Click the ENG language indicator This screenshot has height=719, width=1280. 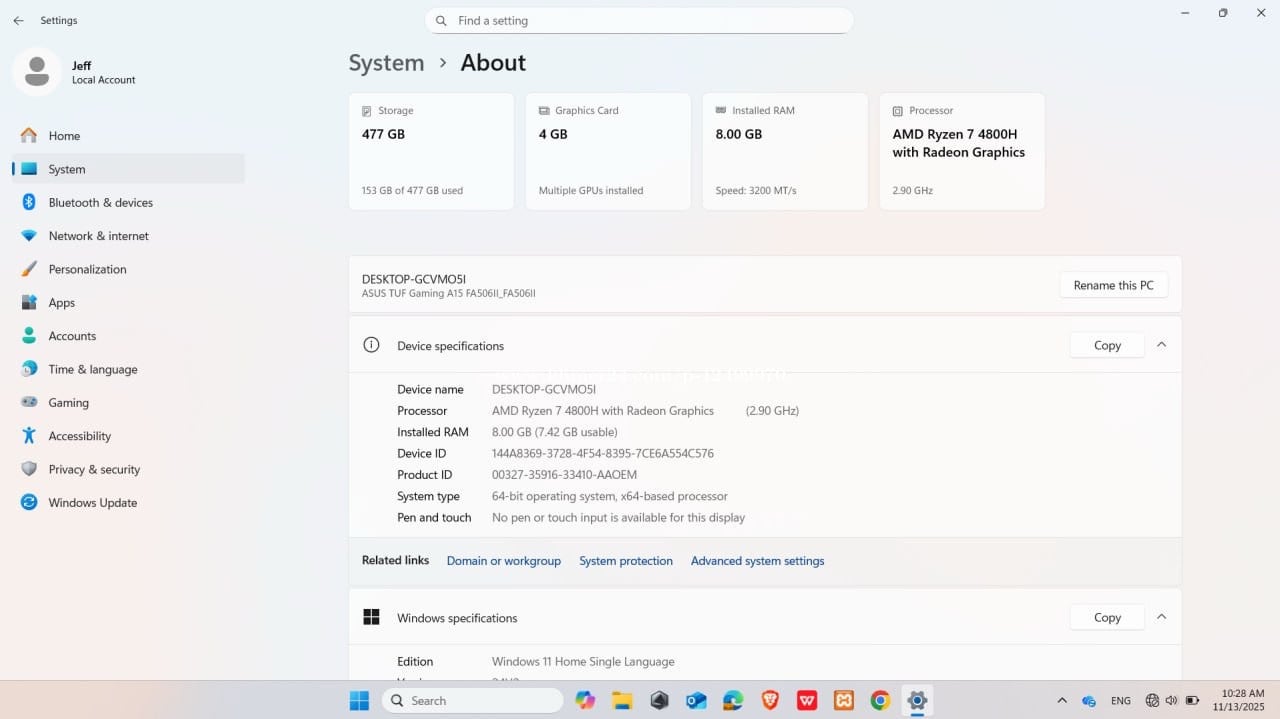click(1121, 701)
